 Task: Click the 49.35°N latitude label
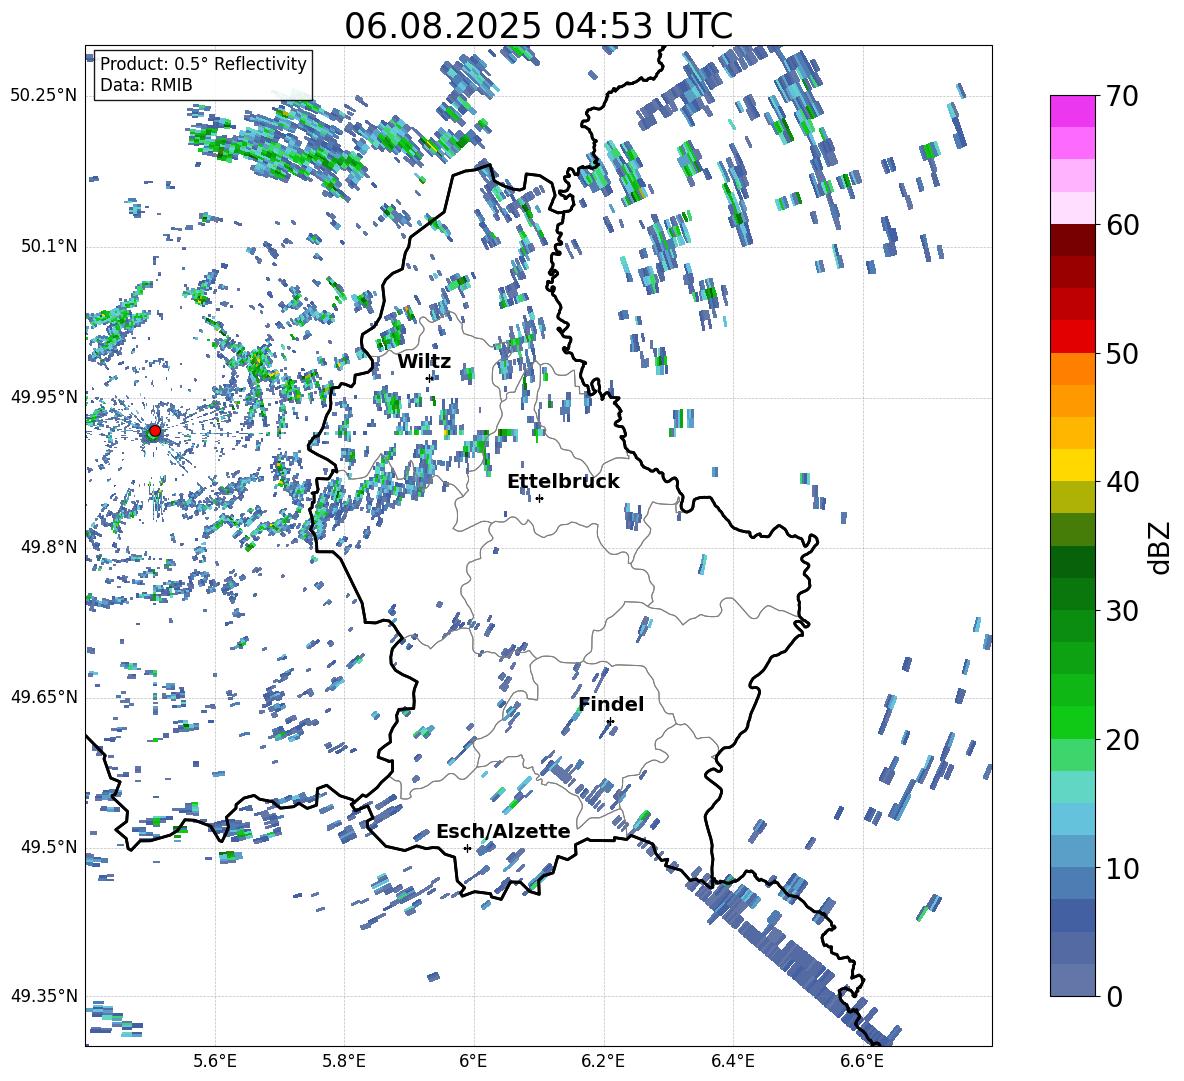click(x=44, y=996)
